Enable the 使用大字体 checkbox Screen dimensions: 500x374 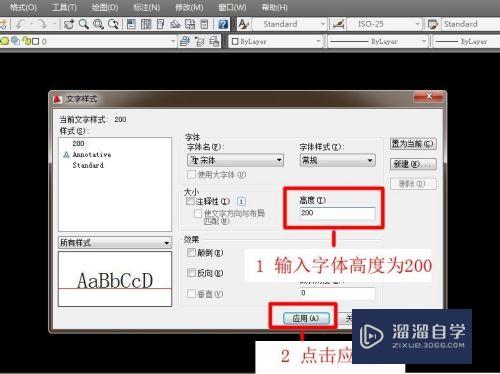(x=191, y=174)
